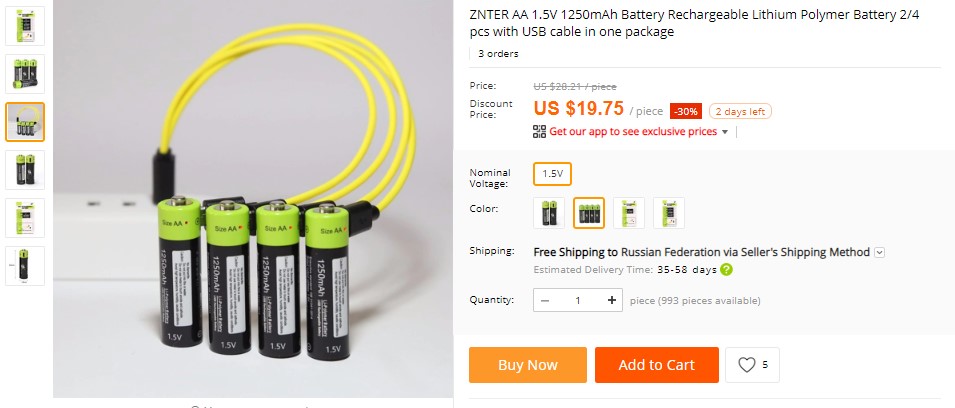Expand the shipping method dropdown
955x408 pixels.
coord(879,252)
